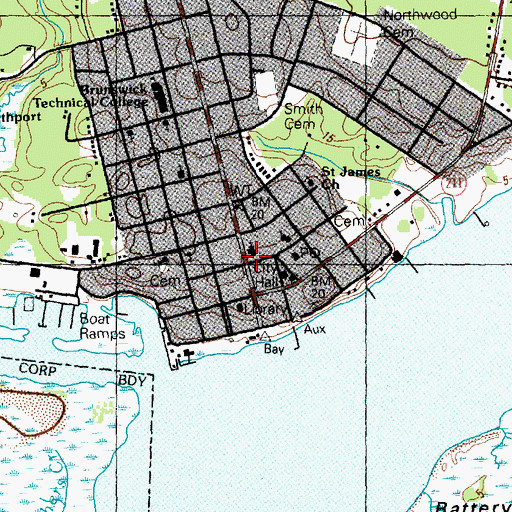The height and width of the screenshot is (512, 512).
Task: Select the route 211 highway shield
Action: click(x=454, y=183)
